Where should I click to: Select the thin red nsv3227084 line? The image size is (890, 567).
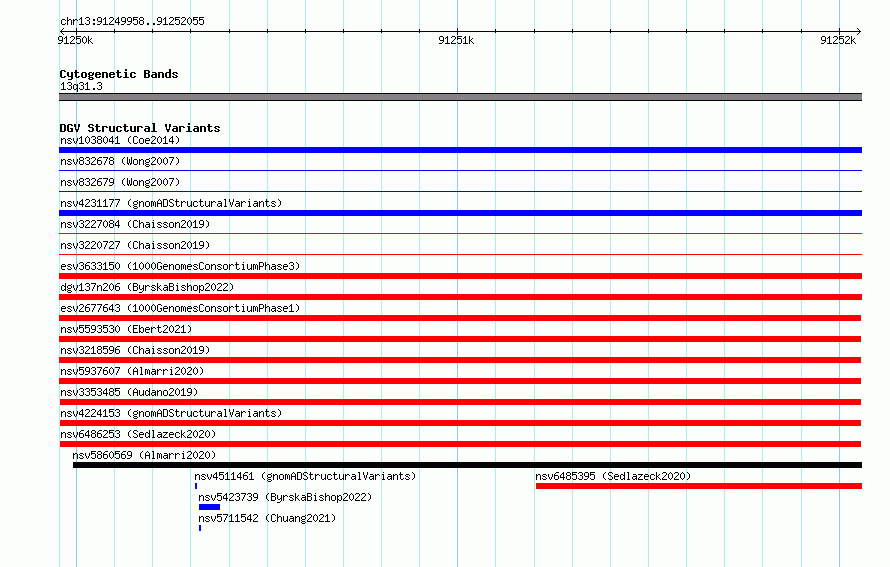coord(460,233)
